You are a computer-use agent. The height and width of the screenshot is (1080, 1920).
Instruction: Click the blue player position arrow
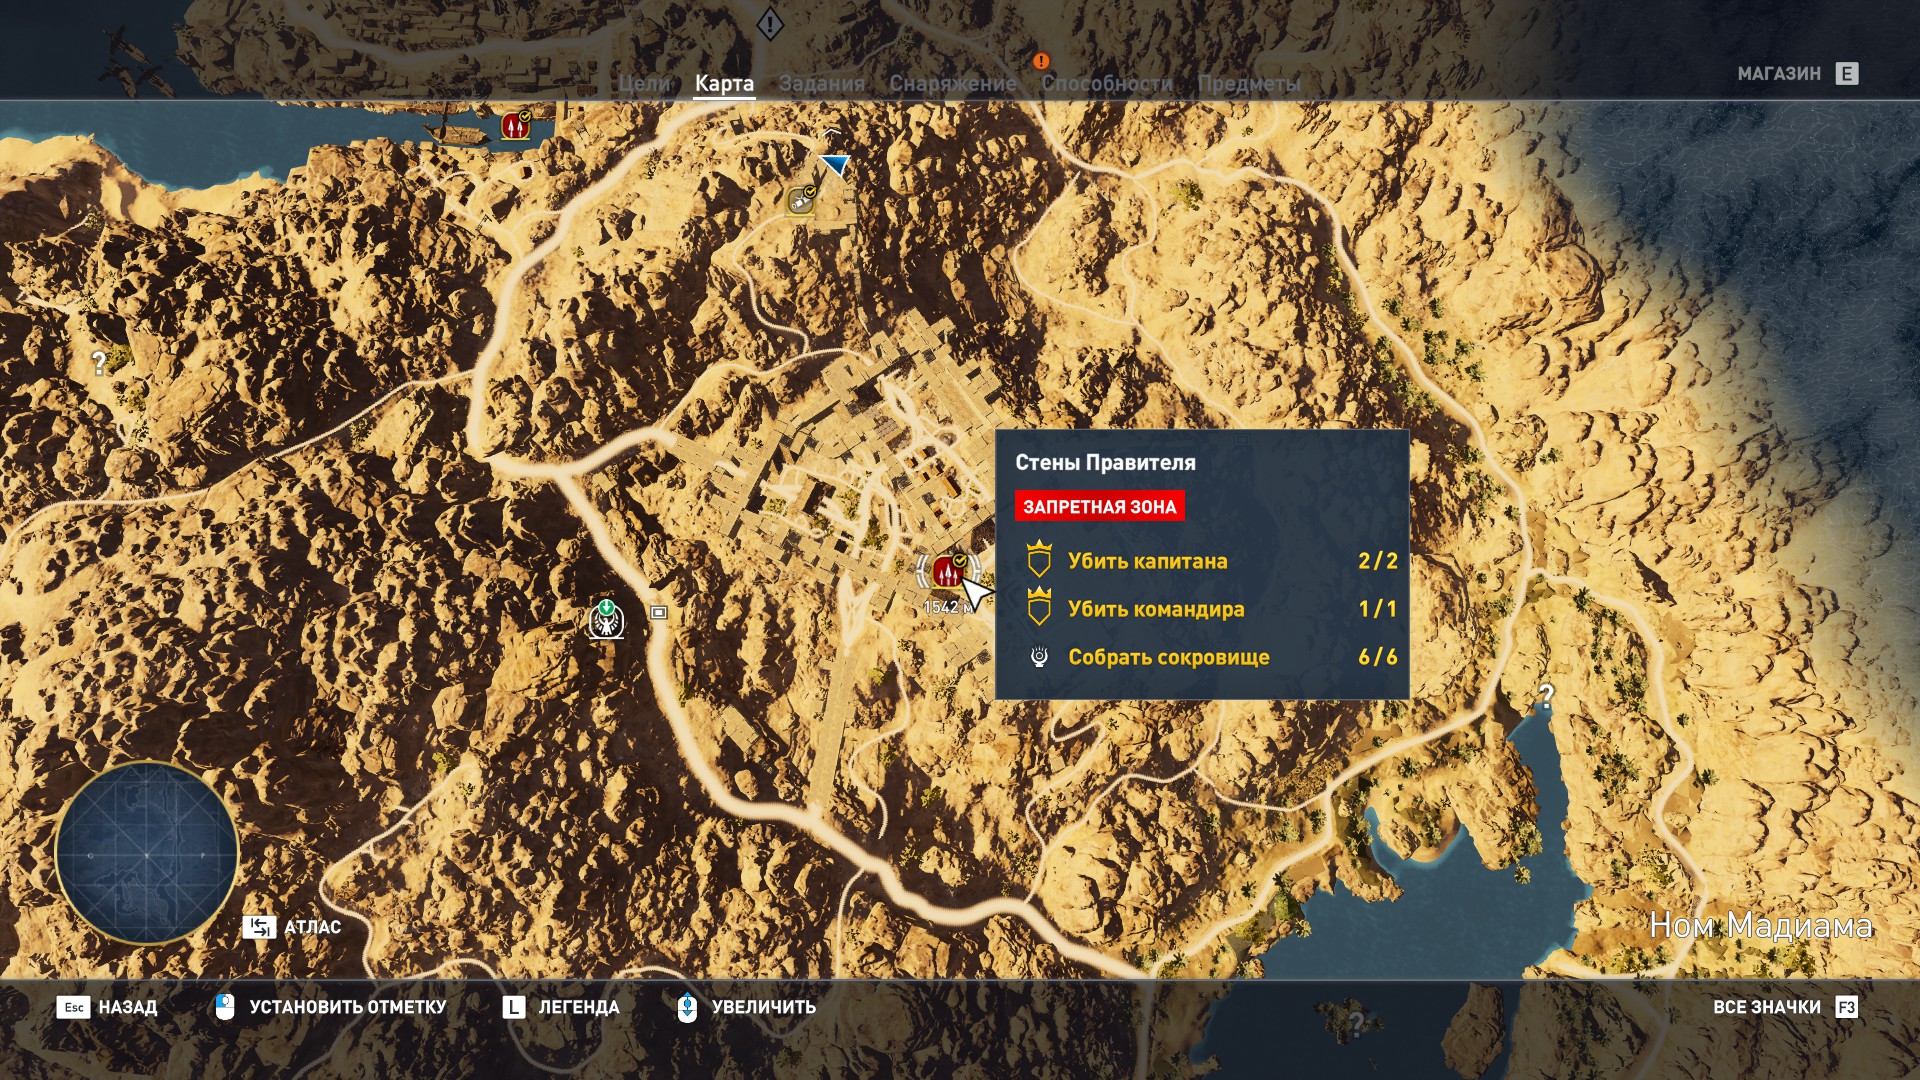pos(835,165)
